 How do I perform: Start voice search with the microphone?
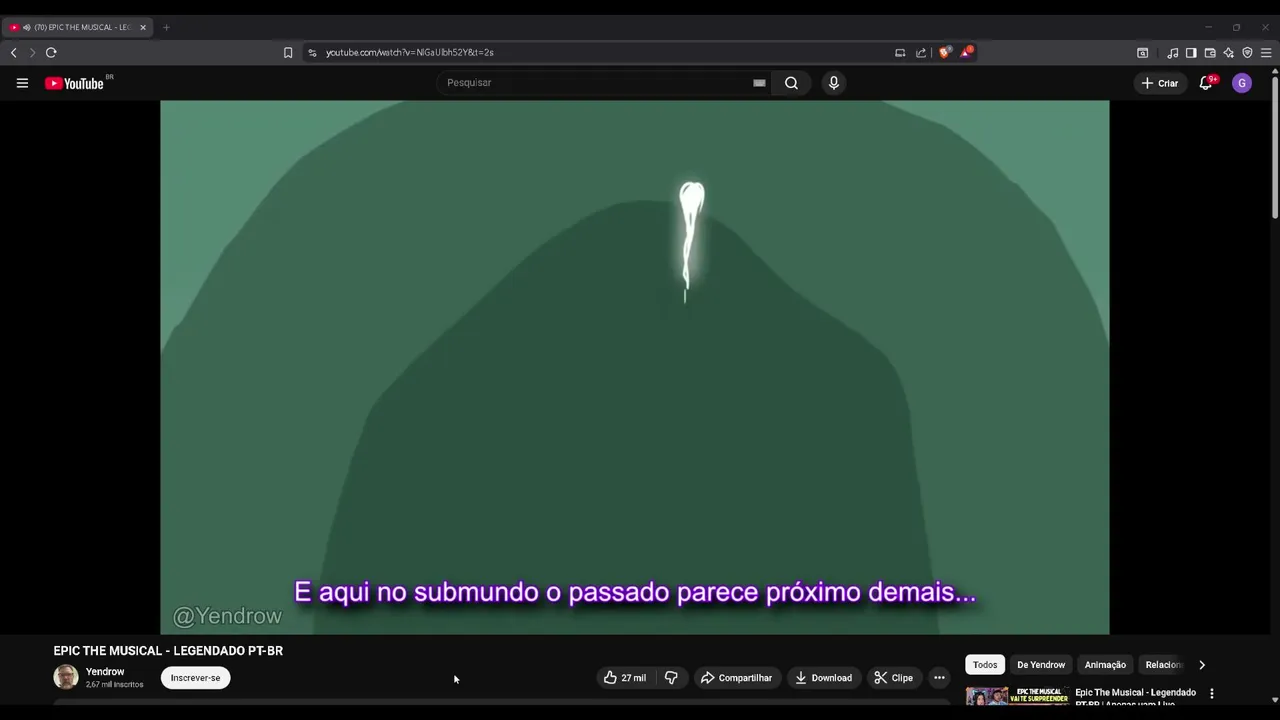(x=834, y=83)
